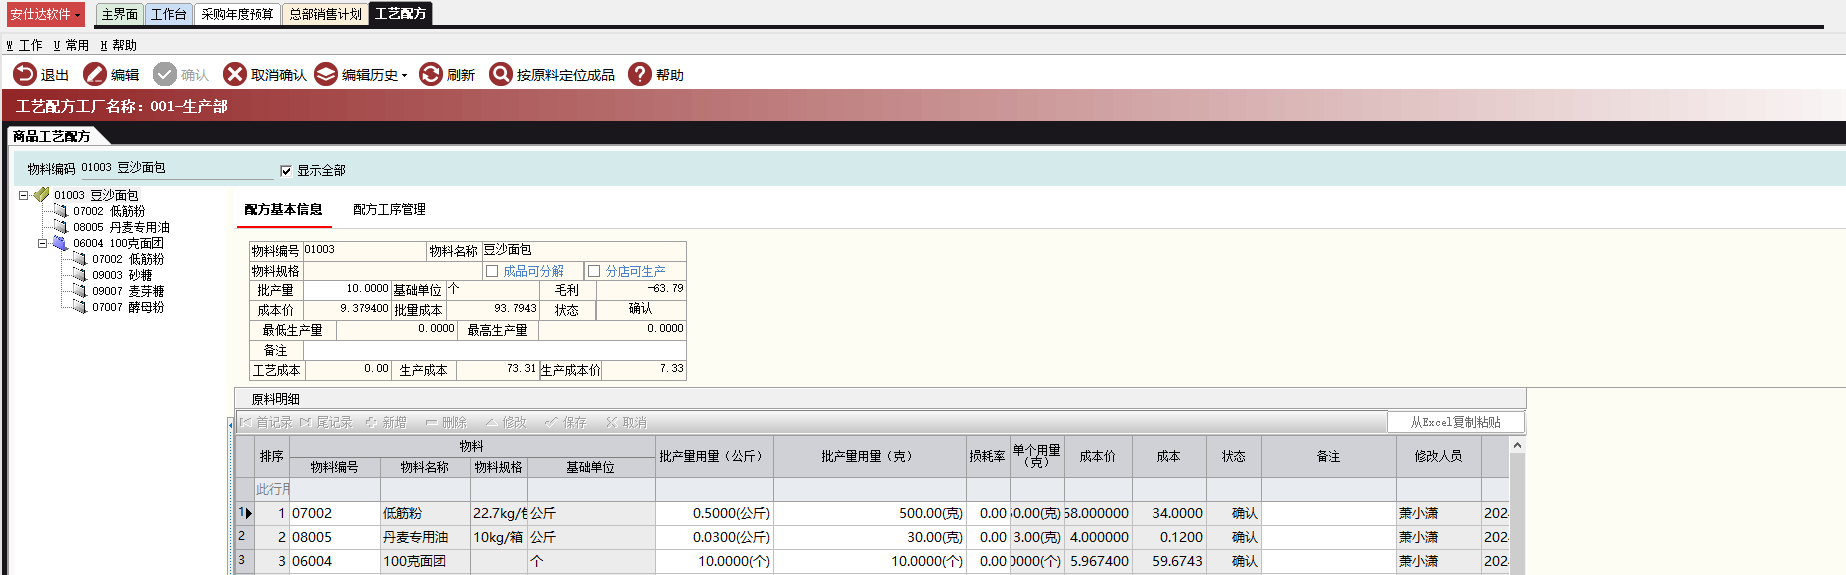This screenshot has width=1846, height=575.
Task: Select 07002 低筋粉 under 豆沙面包
Action: pos(109,211)
